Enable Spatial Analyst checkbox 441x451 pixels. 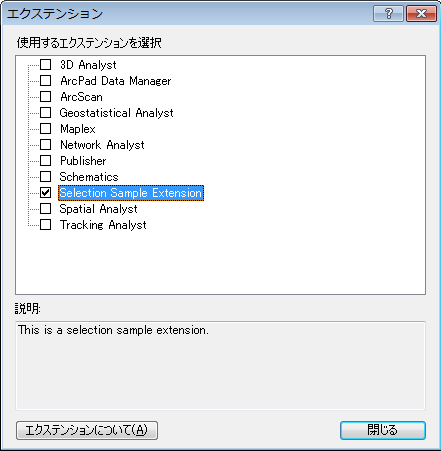click(x=46, y=208)
